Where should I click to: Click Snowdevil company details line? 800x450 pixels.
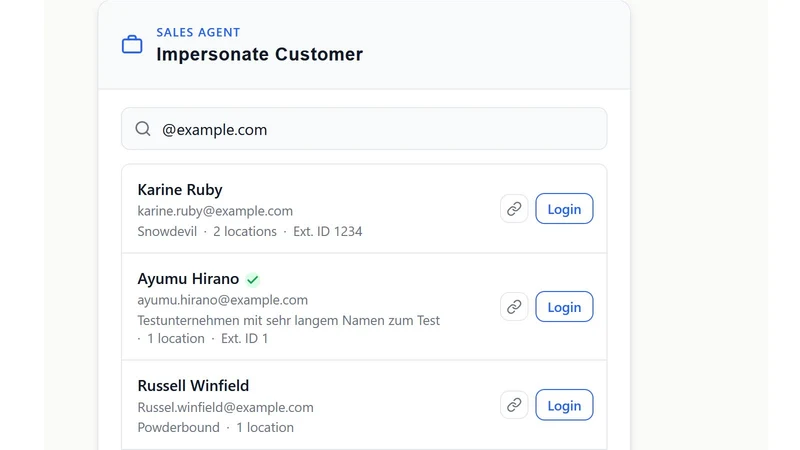click(x=250, y=232)
